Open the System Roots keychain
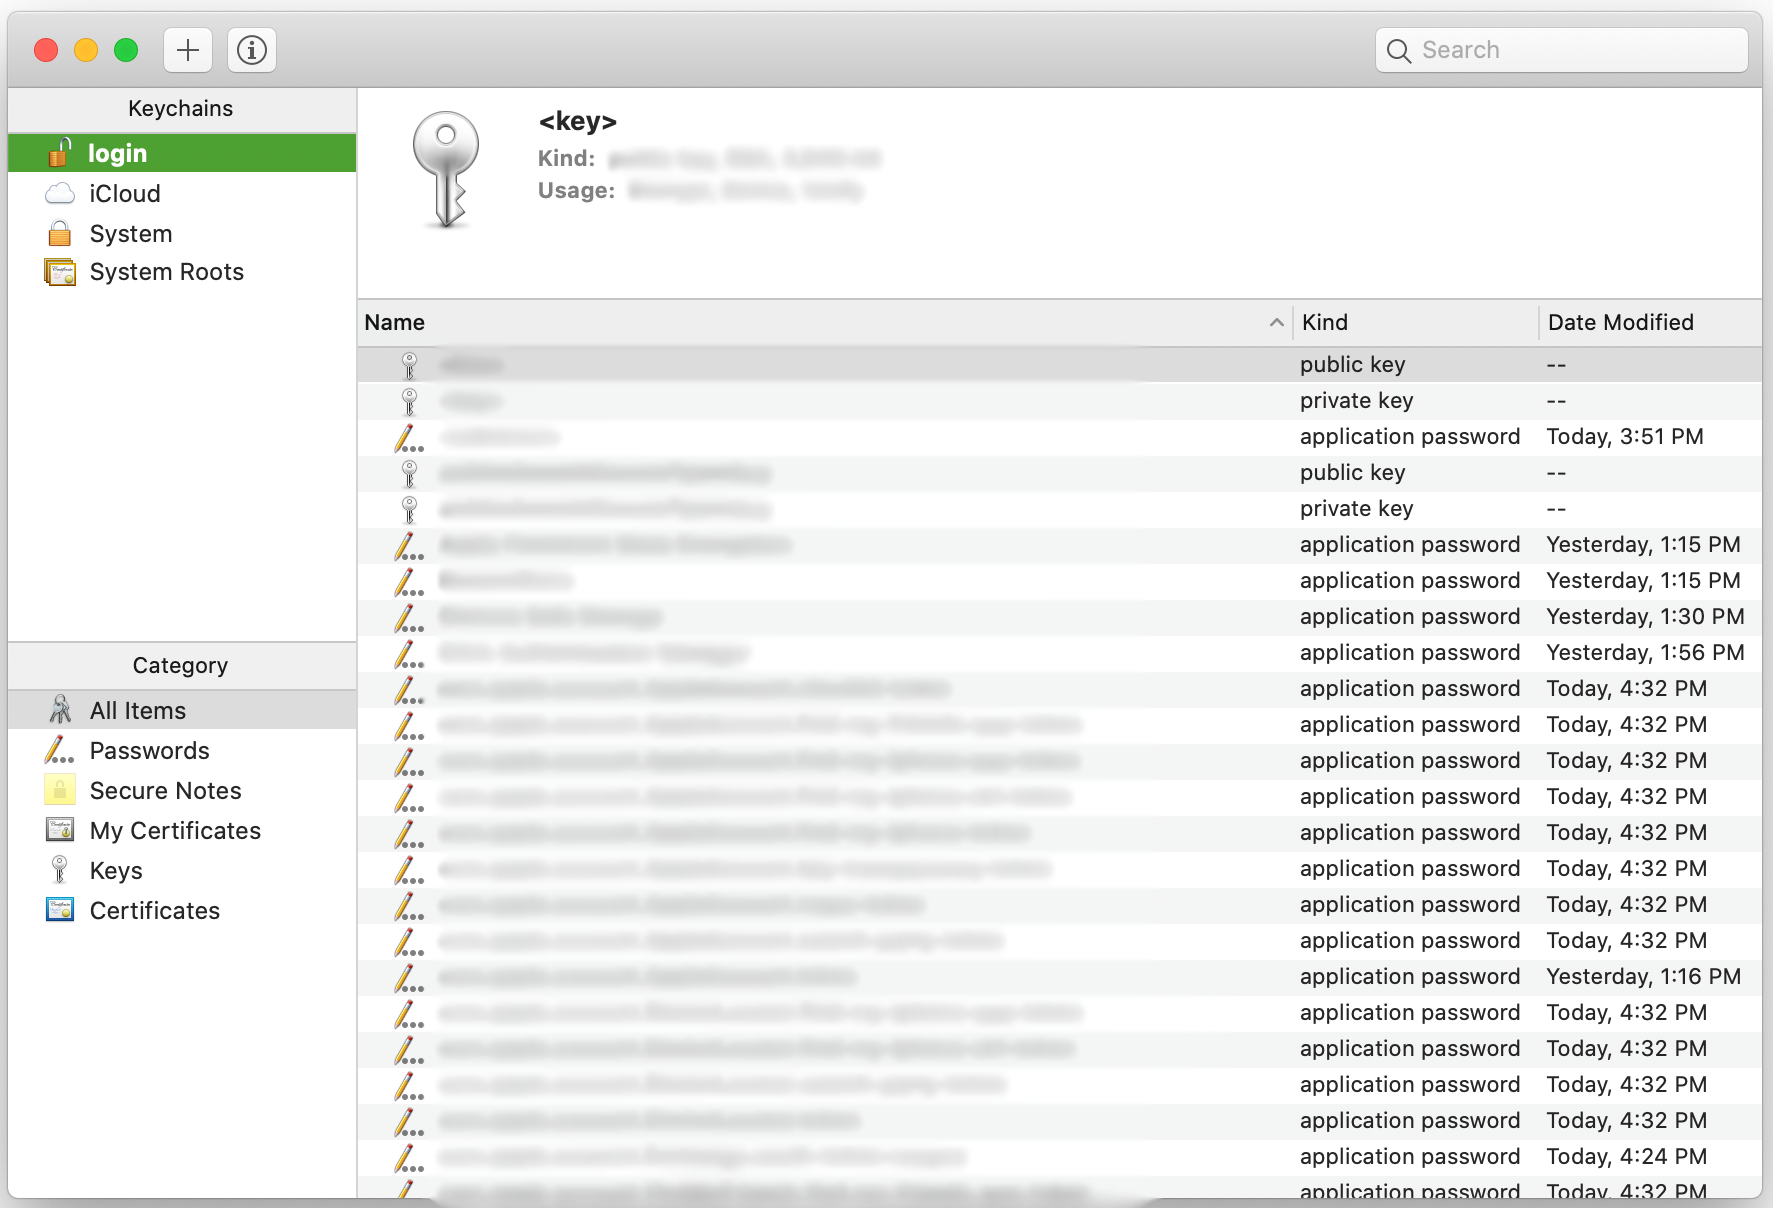Screen dimensions: 1773x1208 click(166, 272)
